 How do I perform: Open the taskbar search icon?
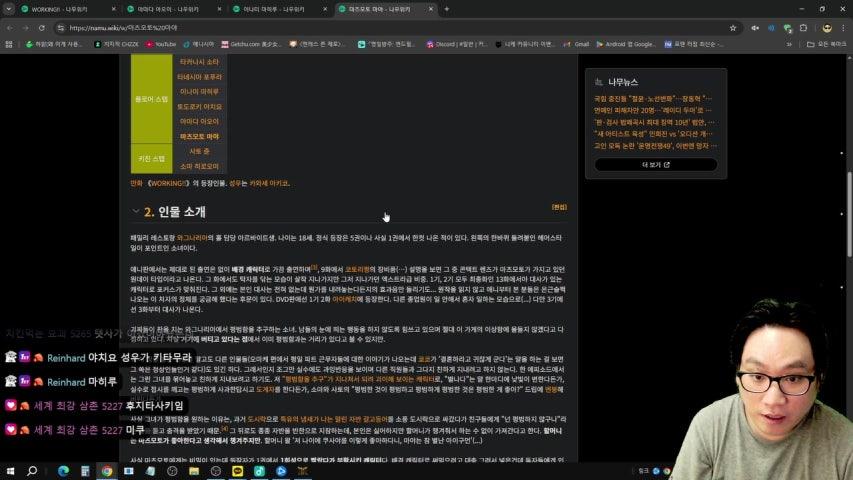(32, 470)
